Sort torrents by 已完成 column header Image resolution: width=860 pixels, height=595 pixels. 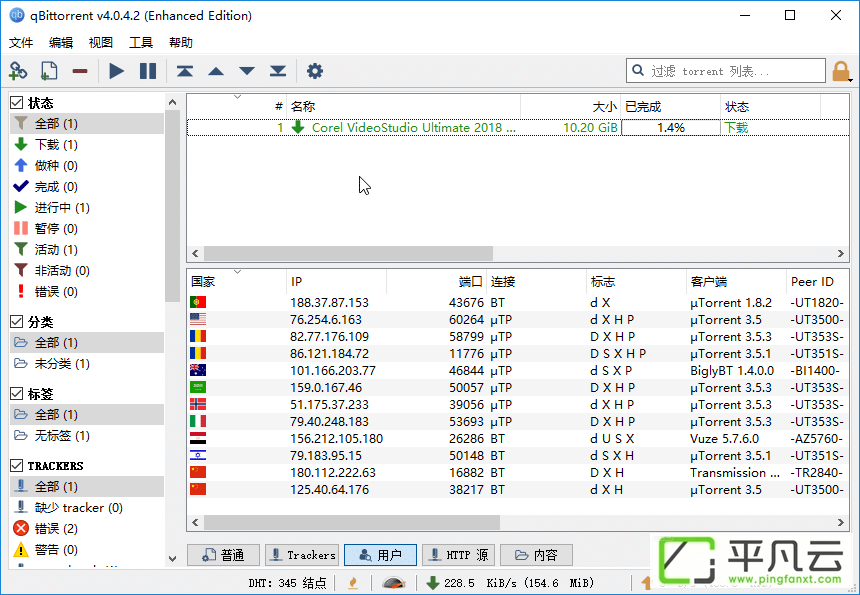(x=671, y=106)
